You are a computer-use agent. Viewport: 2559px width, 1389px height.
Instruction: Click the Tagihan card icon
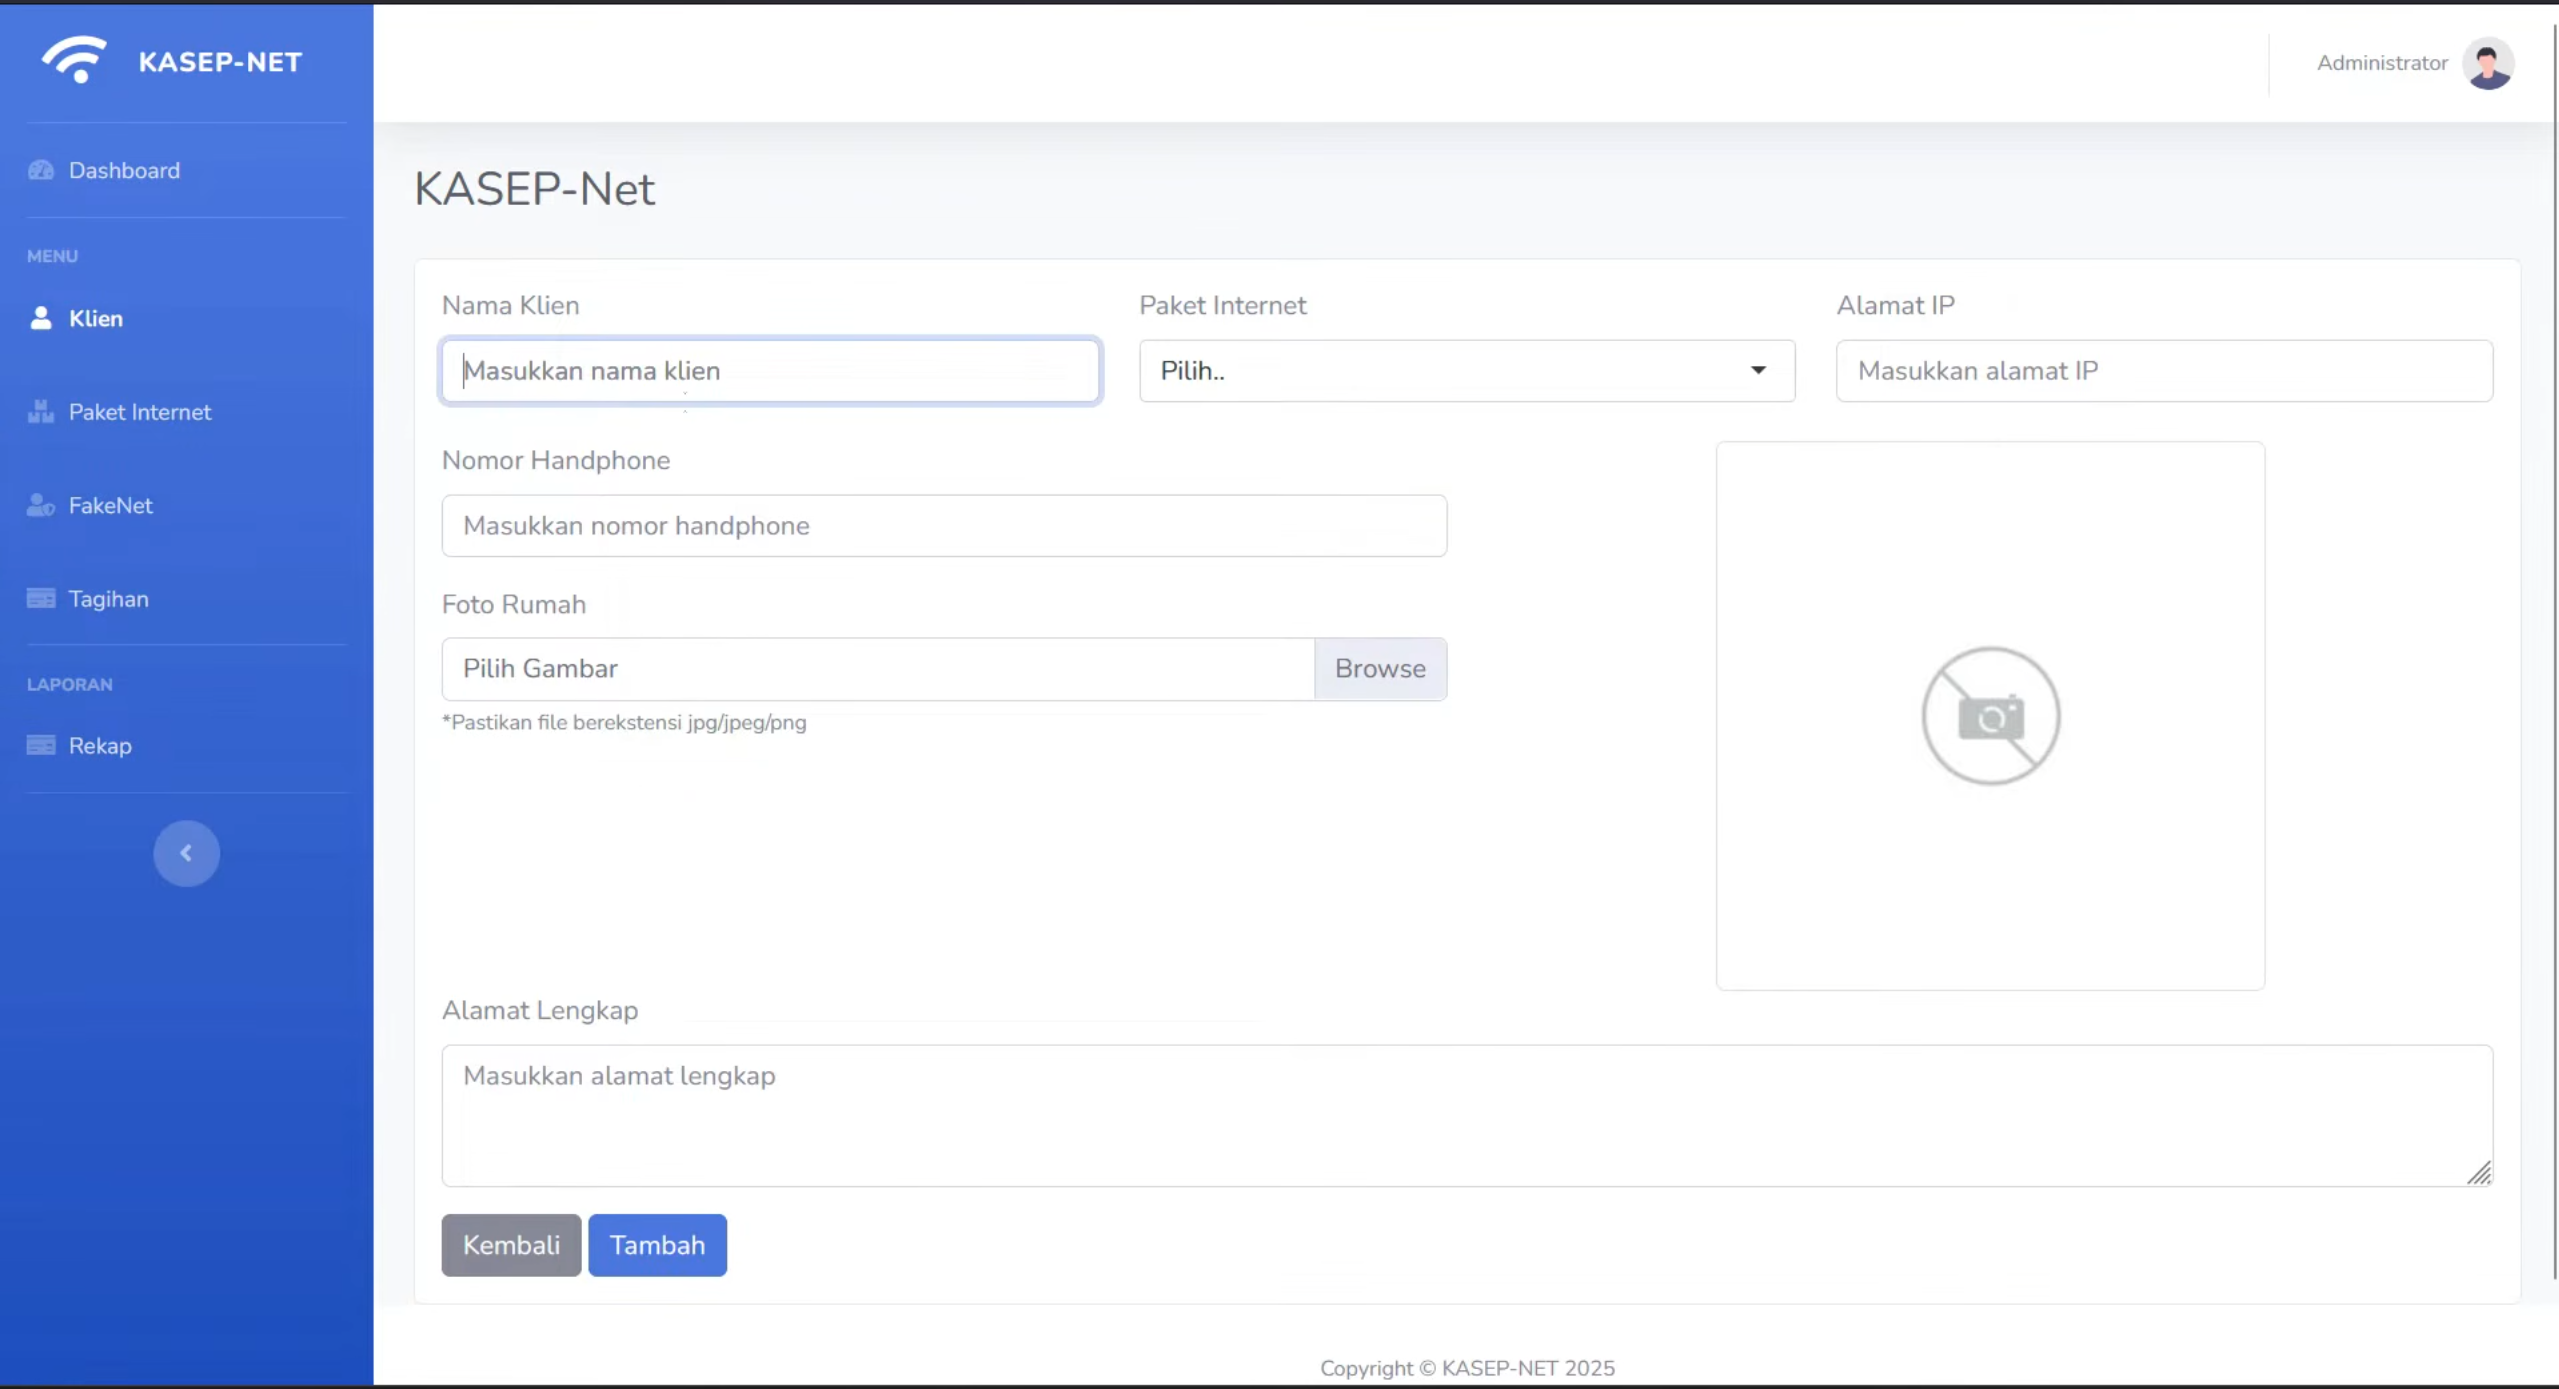point(41,599)
